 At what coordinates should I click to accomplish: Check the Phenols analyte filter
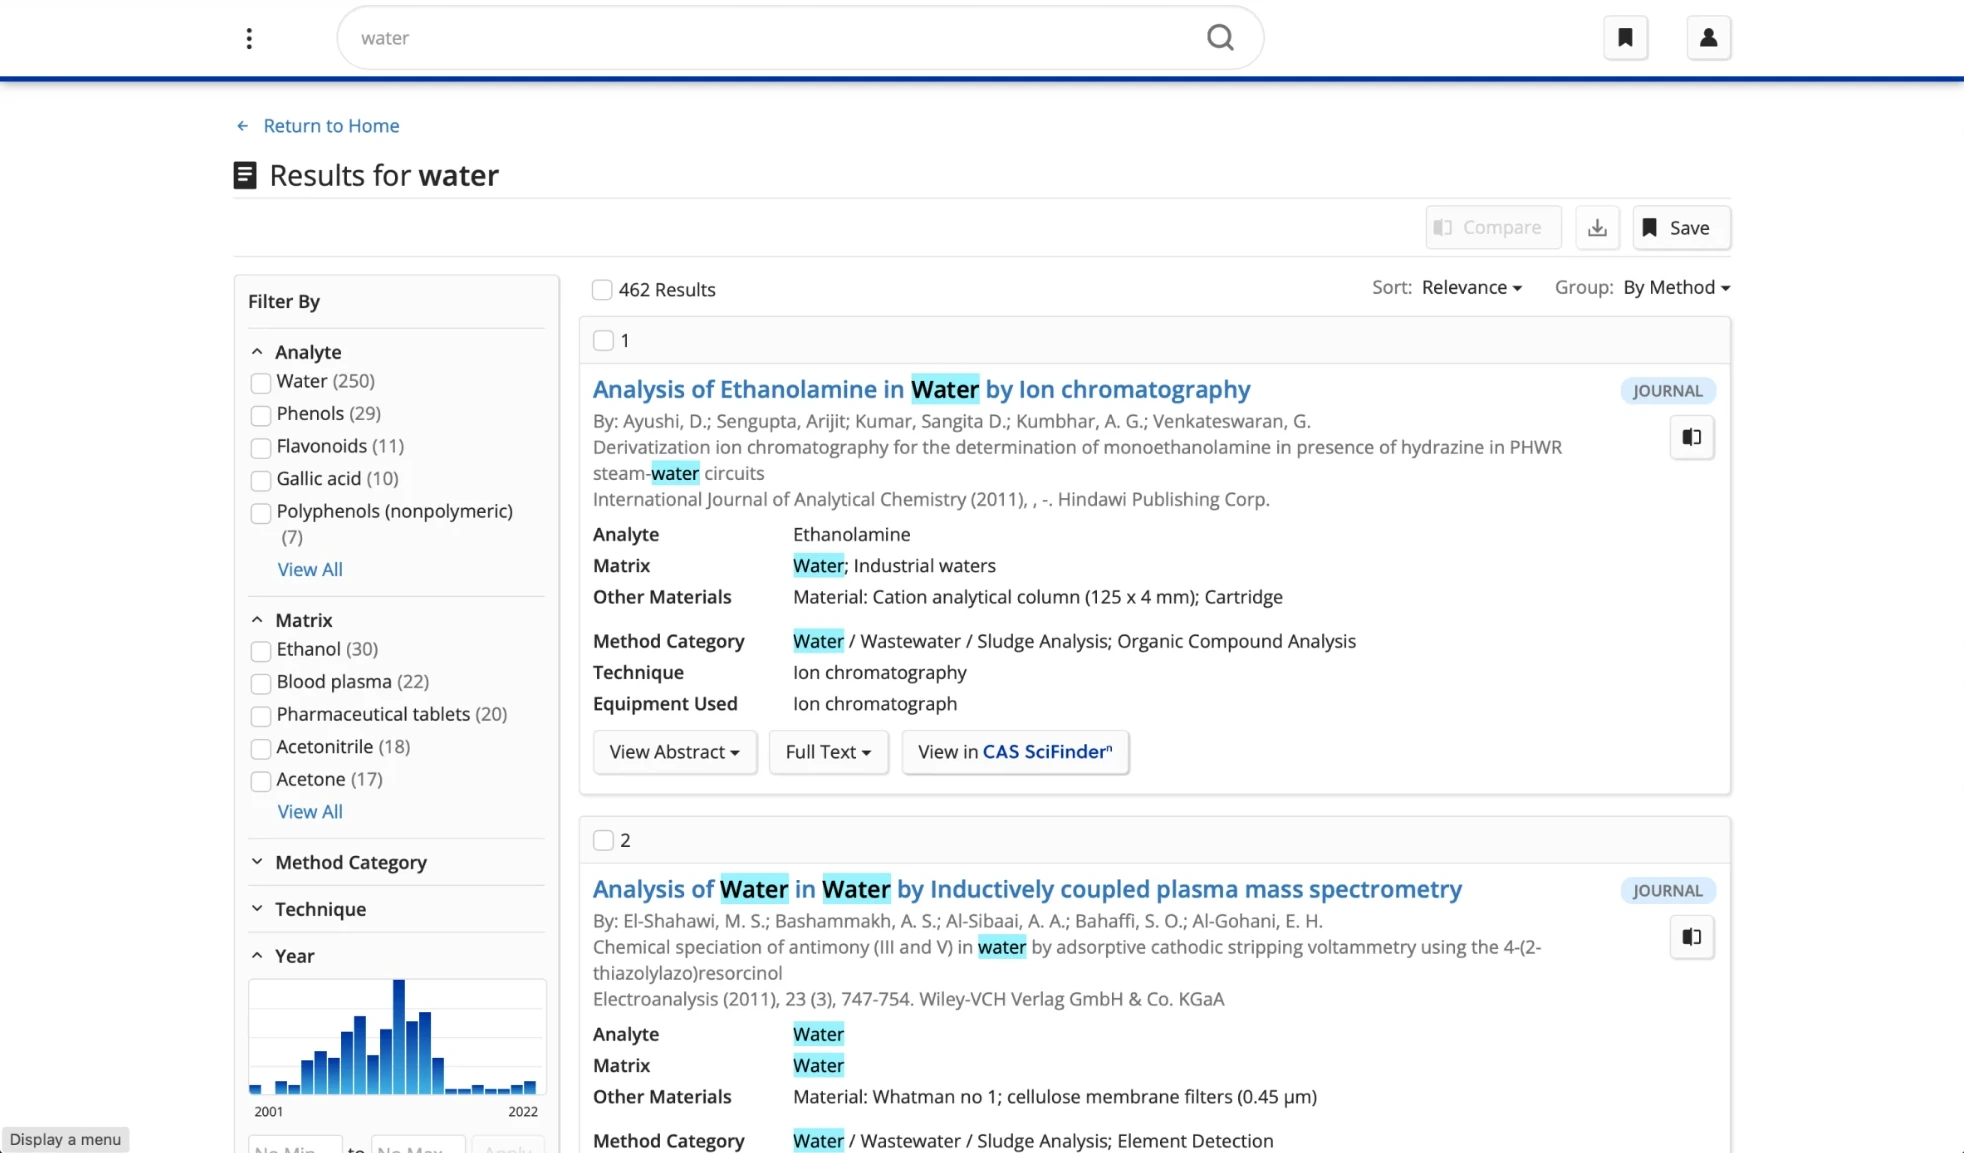click(261, 415)
